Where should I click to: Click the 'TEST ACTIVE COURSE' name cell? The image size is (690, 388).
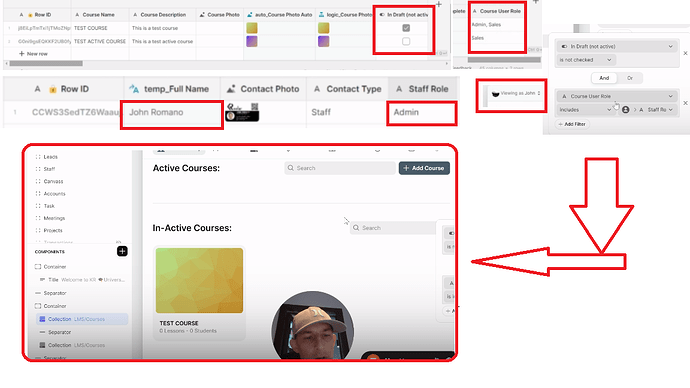(x=100, y=41)
